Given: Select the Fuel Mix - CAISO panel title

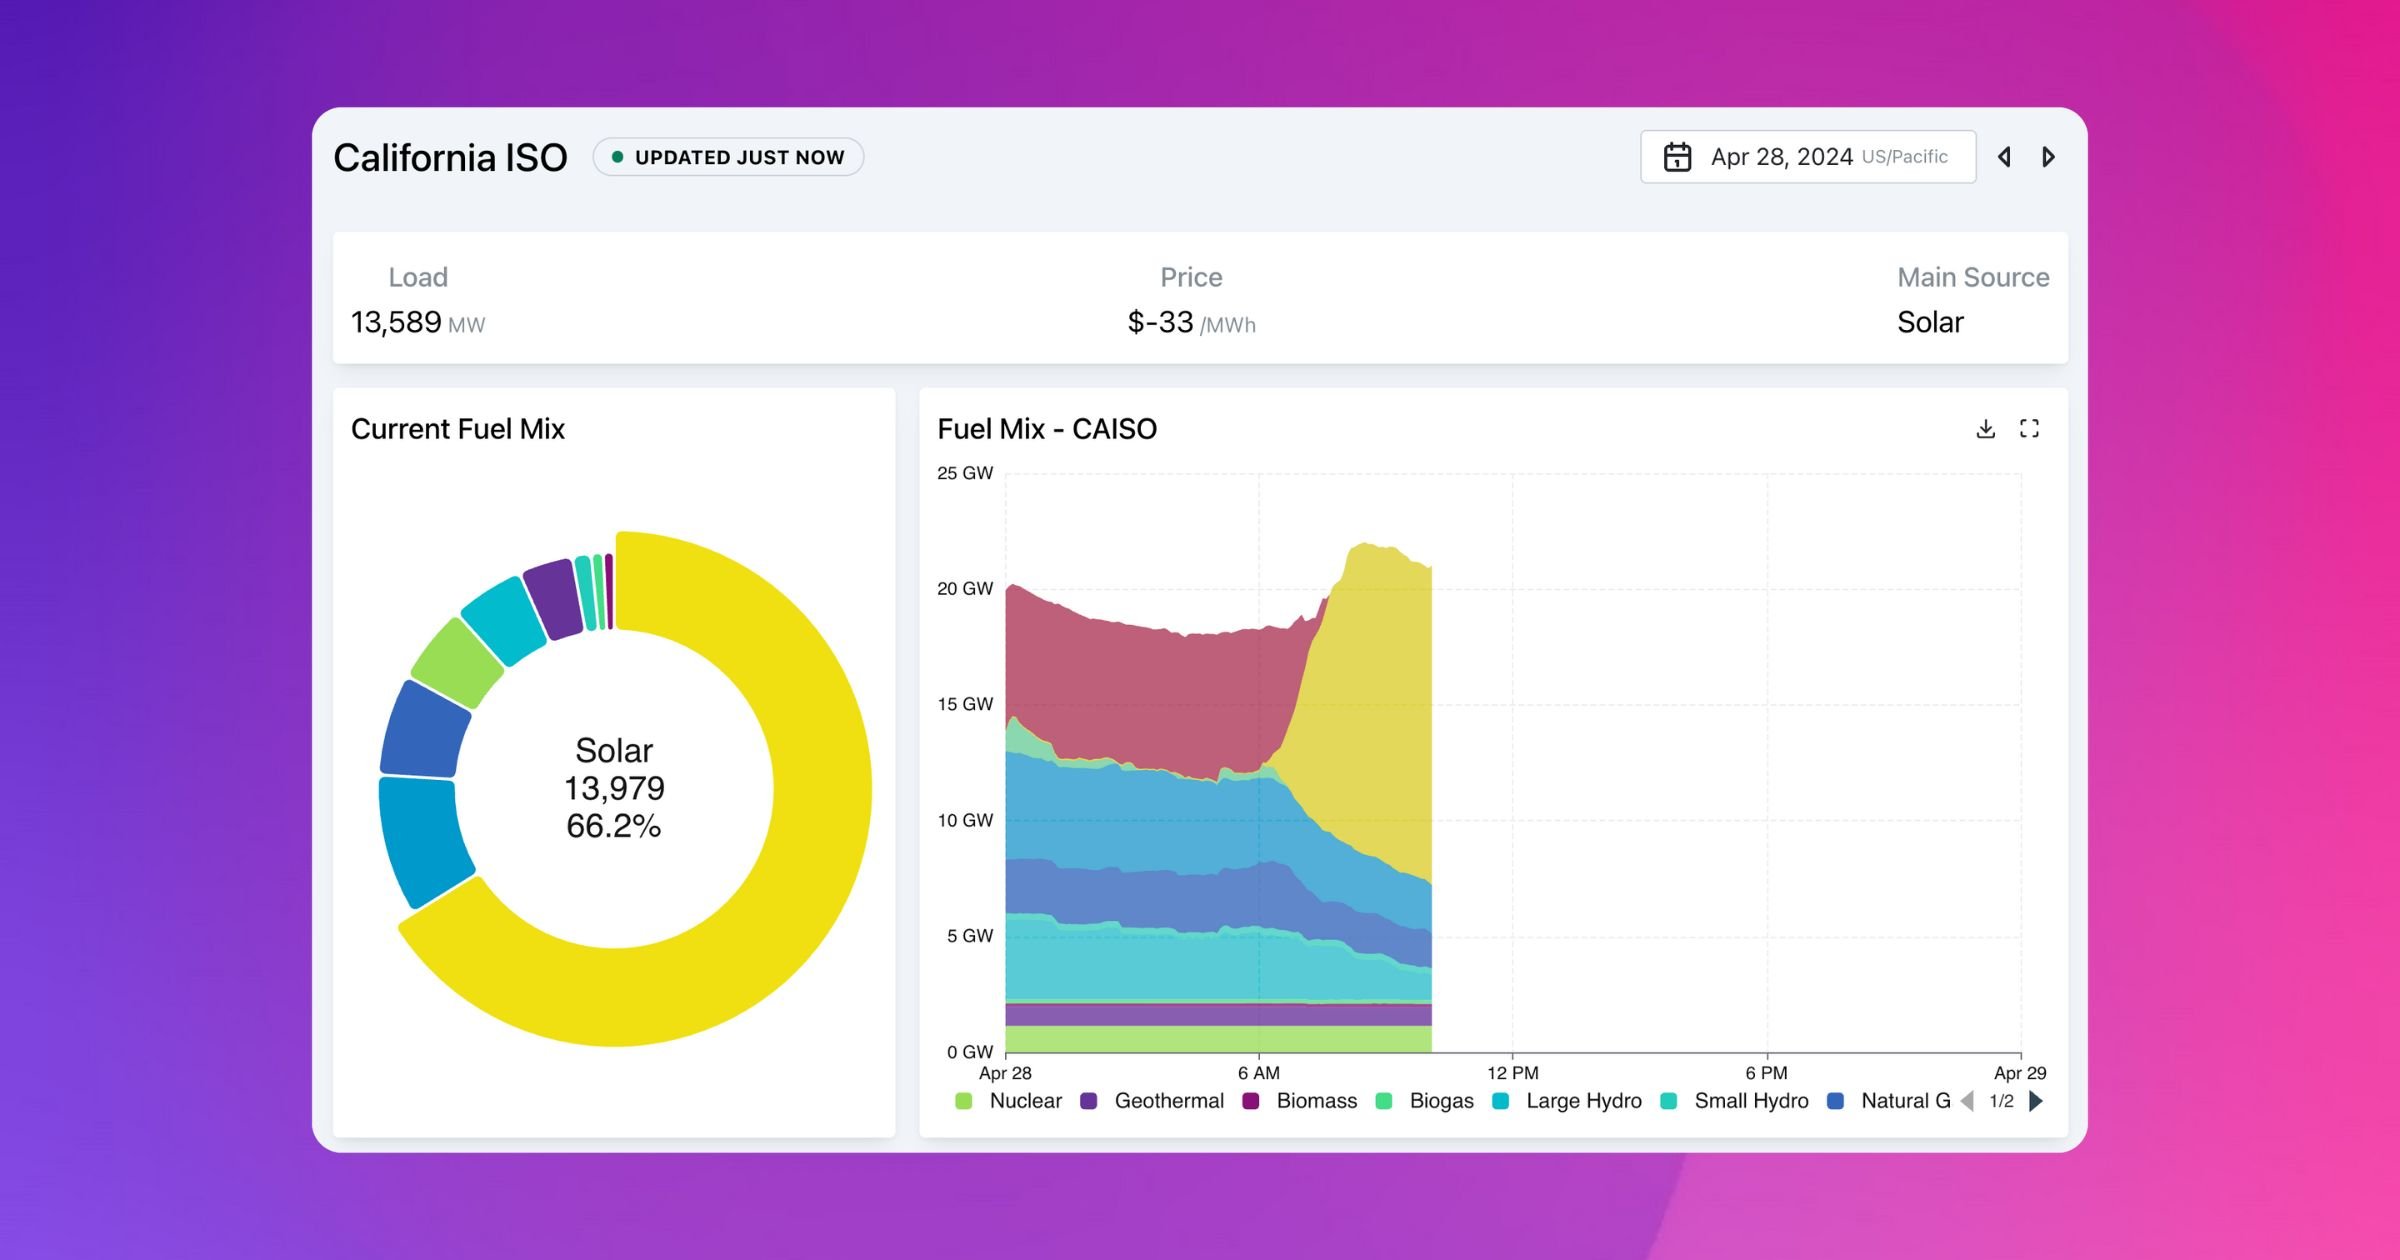Looking at the screenshot, I should click(x=1046, y=428).
